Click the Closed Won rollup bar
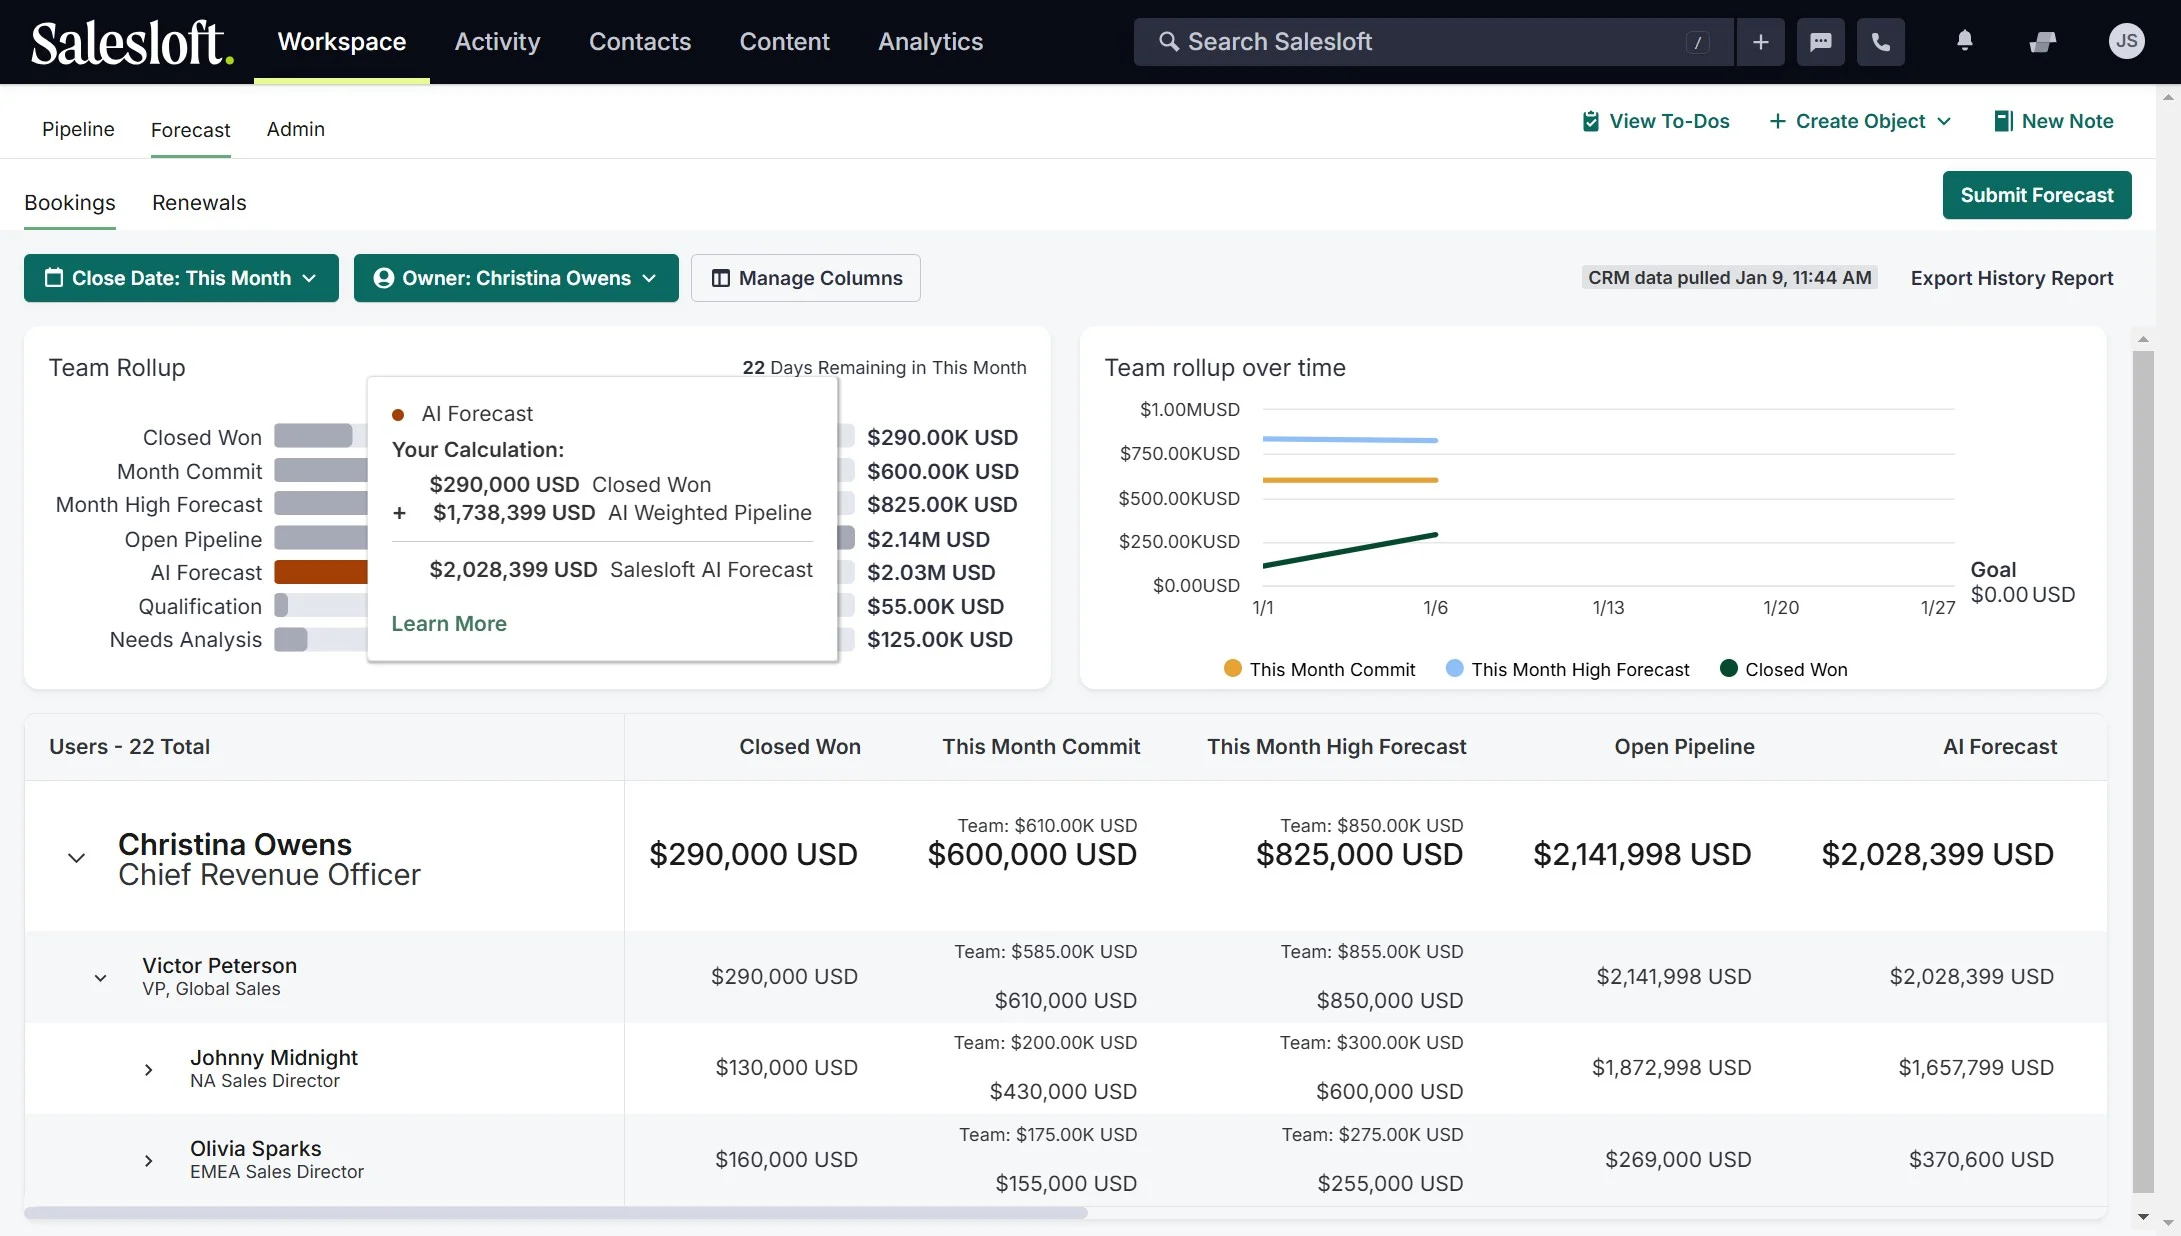2181x1236 pixels. [x=313, y=436]
